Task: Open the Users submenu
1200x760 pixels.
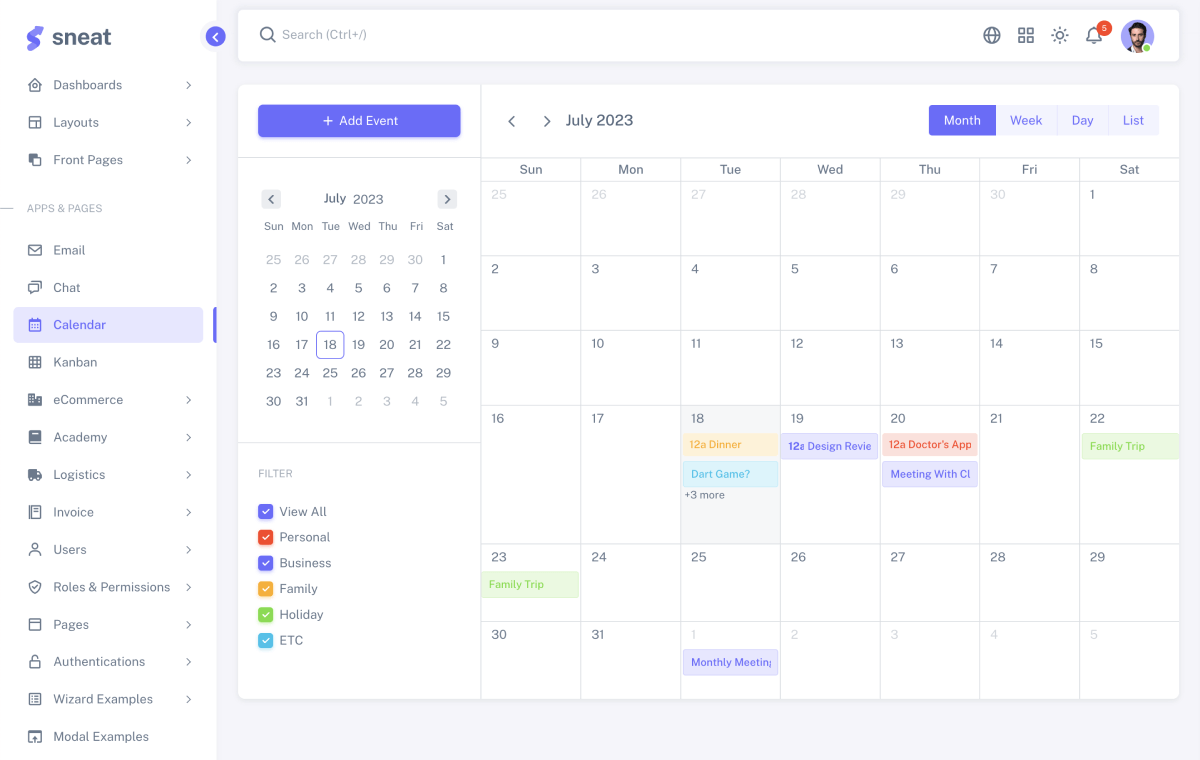Action: pos(189,549)
